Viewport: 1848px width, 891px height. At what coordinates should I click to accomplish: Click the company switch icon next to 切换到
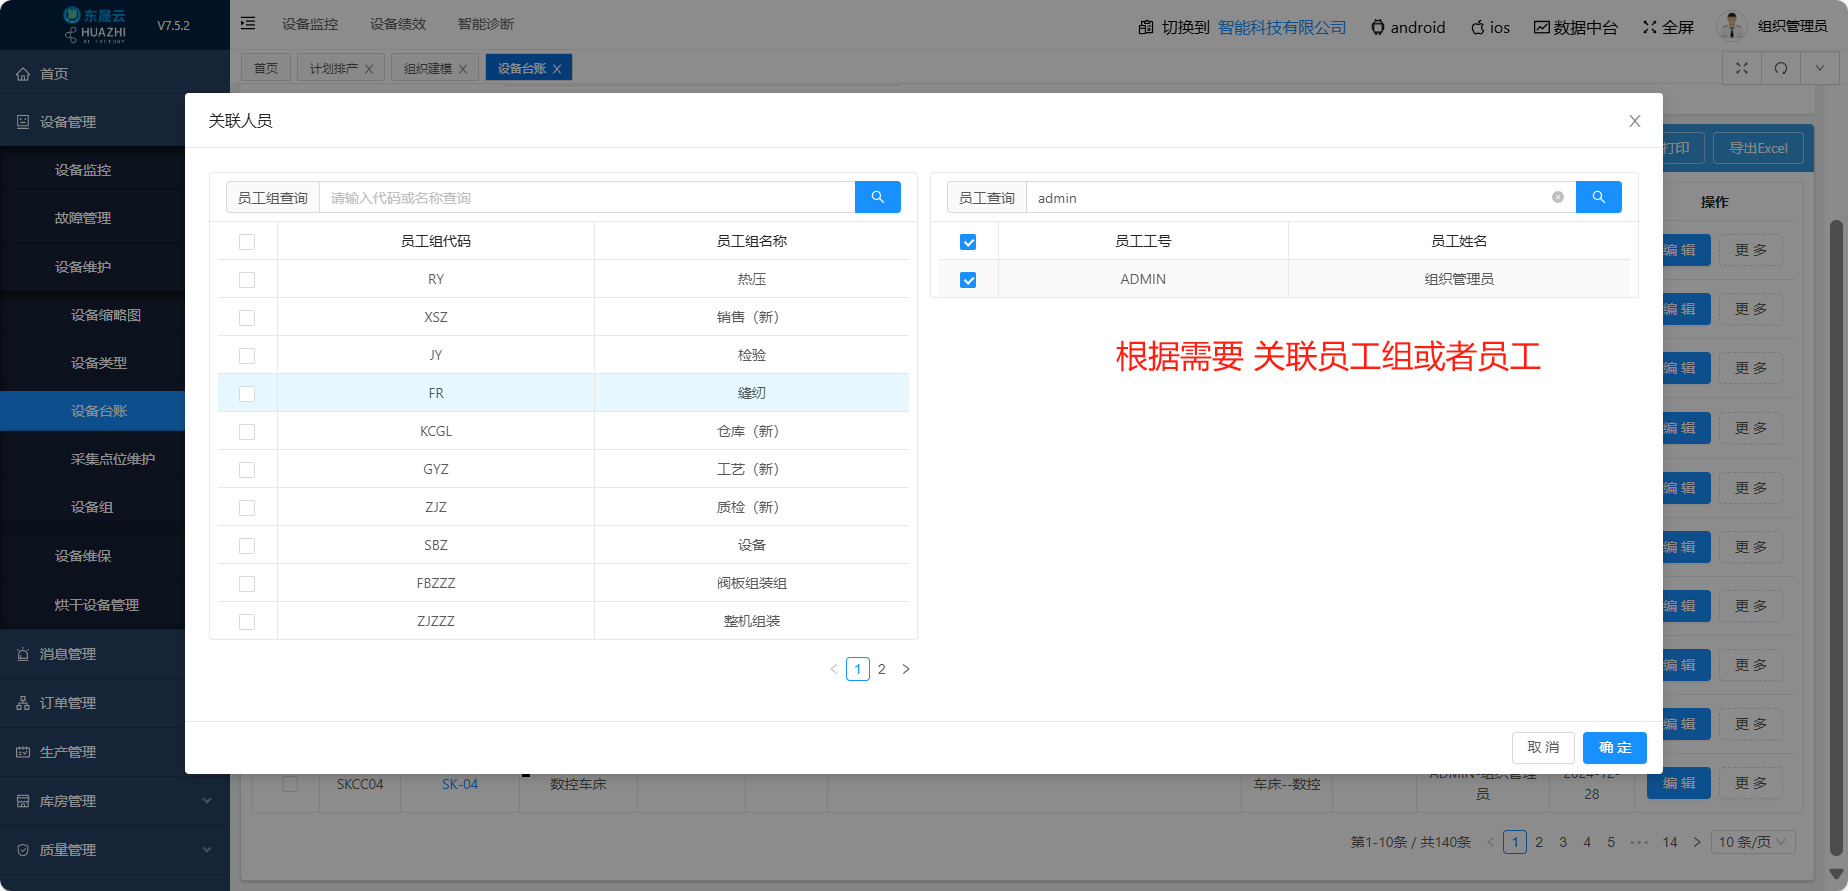coord(1146,27)
